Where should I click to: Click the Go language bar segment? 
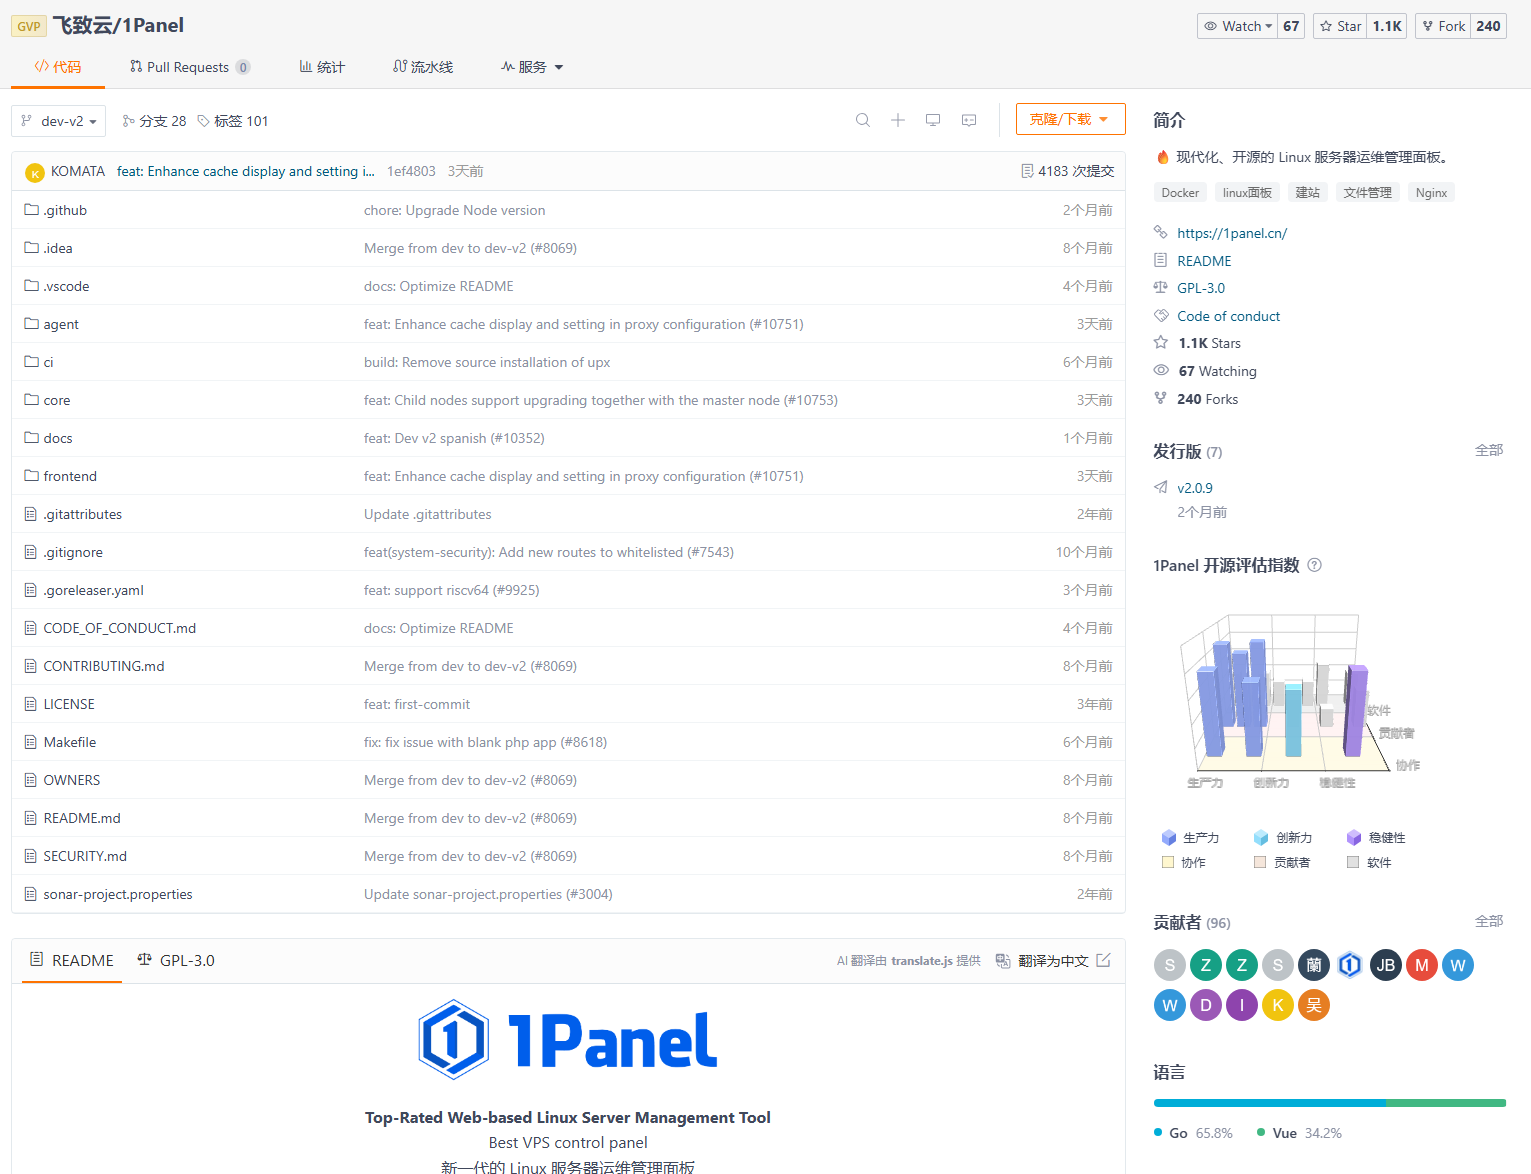click(1269, 1103)
